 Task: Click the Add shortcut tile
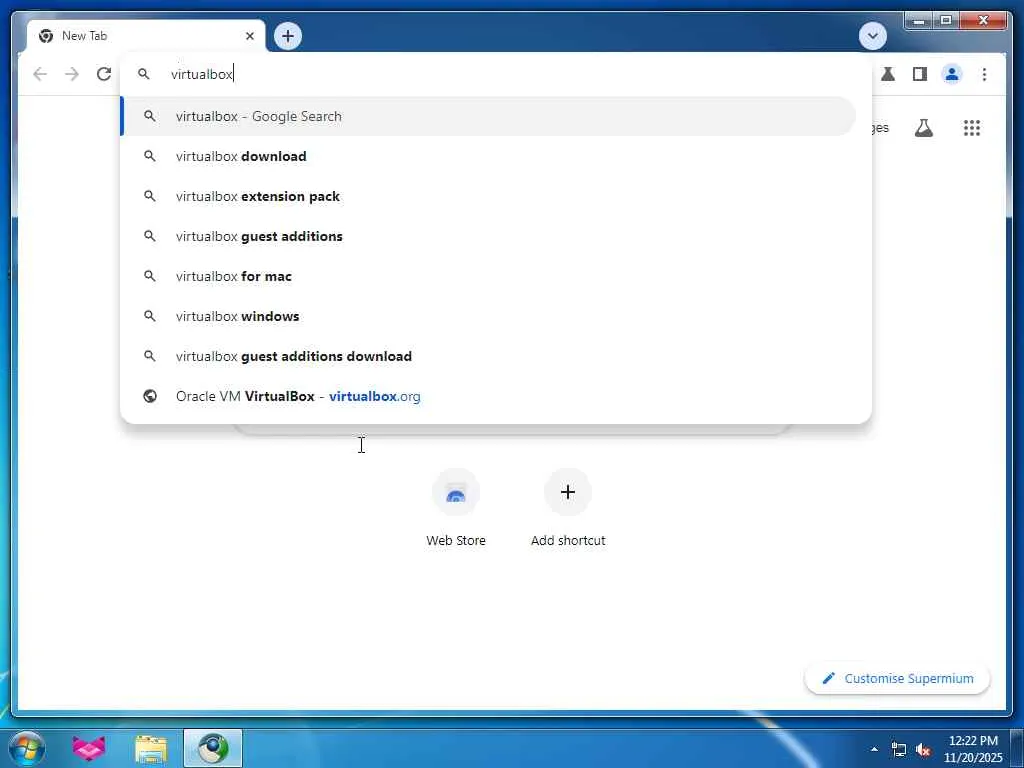[568, 508]
